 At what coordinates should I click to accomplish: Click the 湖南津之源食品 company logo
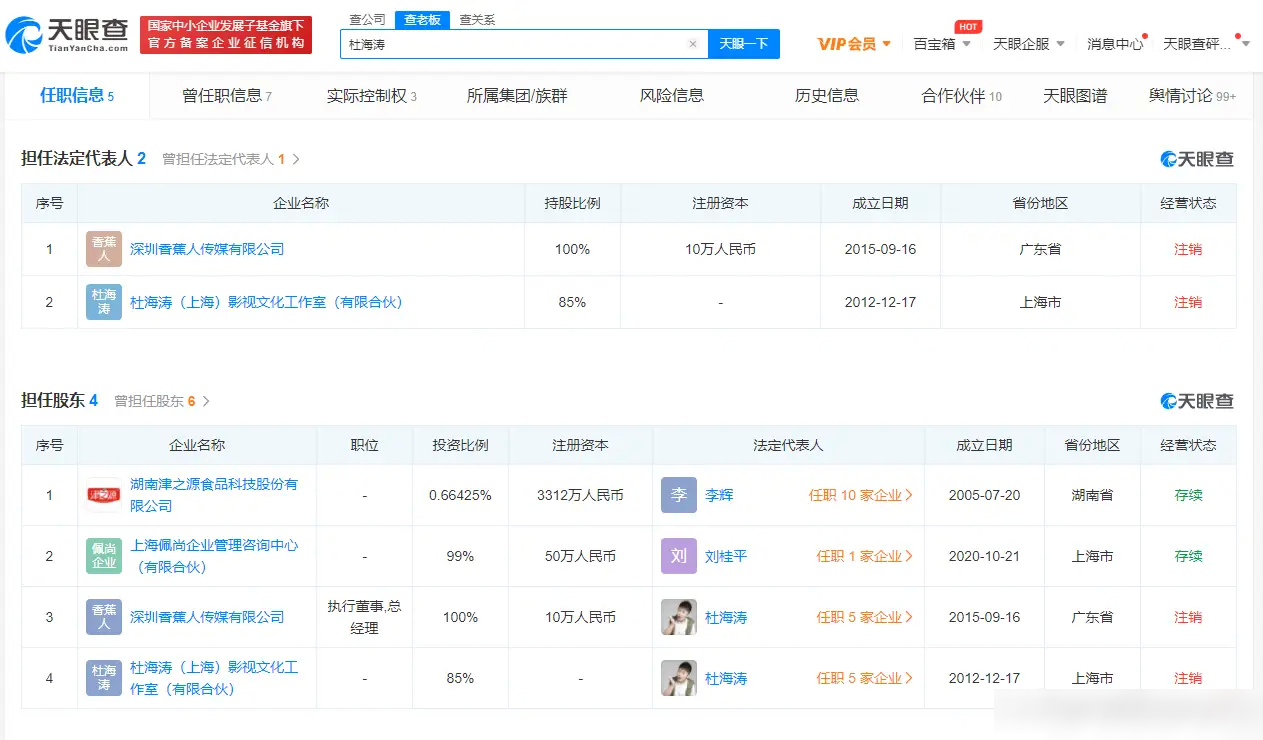click(101, 494)
